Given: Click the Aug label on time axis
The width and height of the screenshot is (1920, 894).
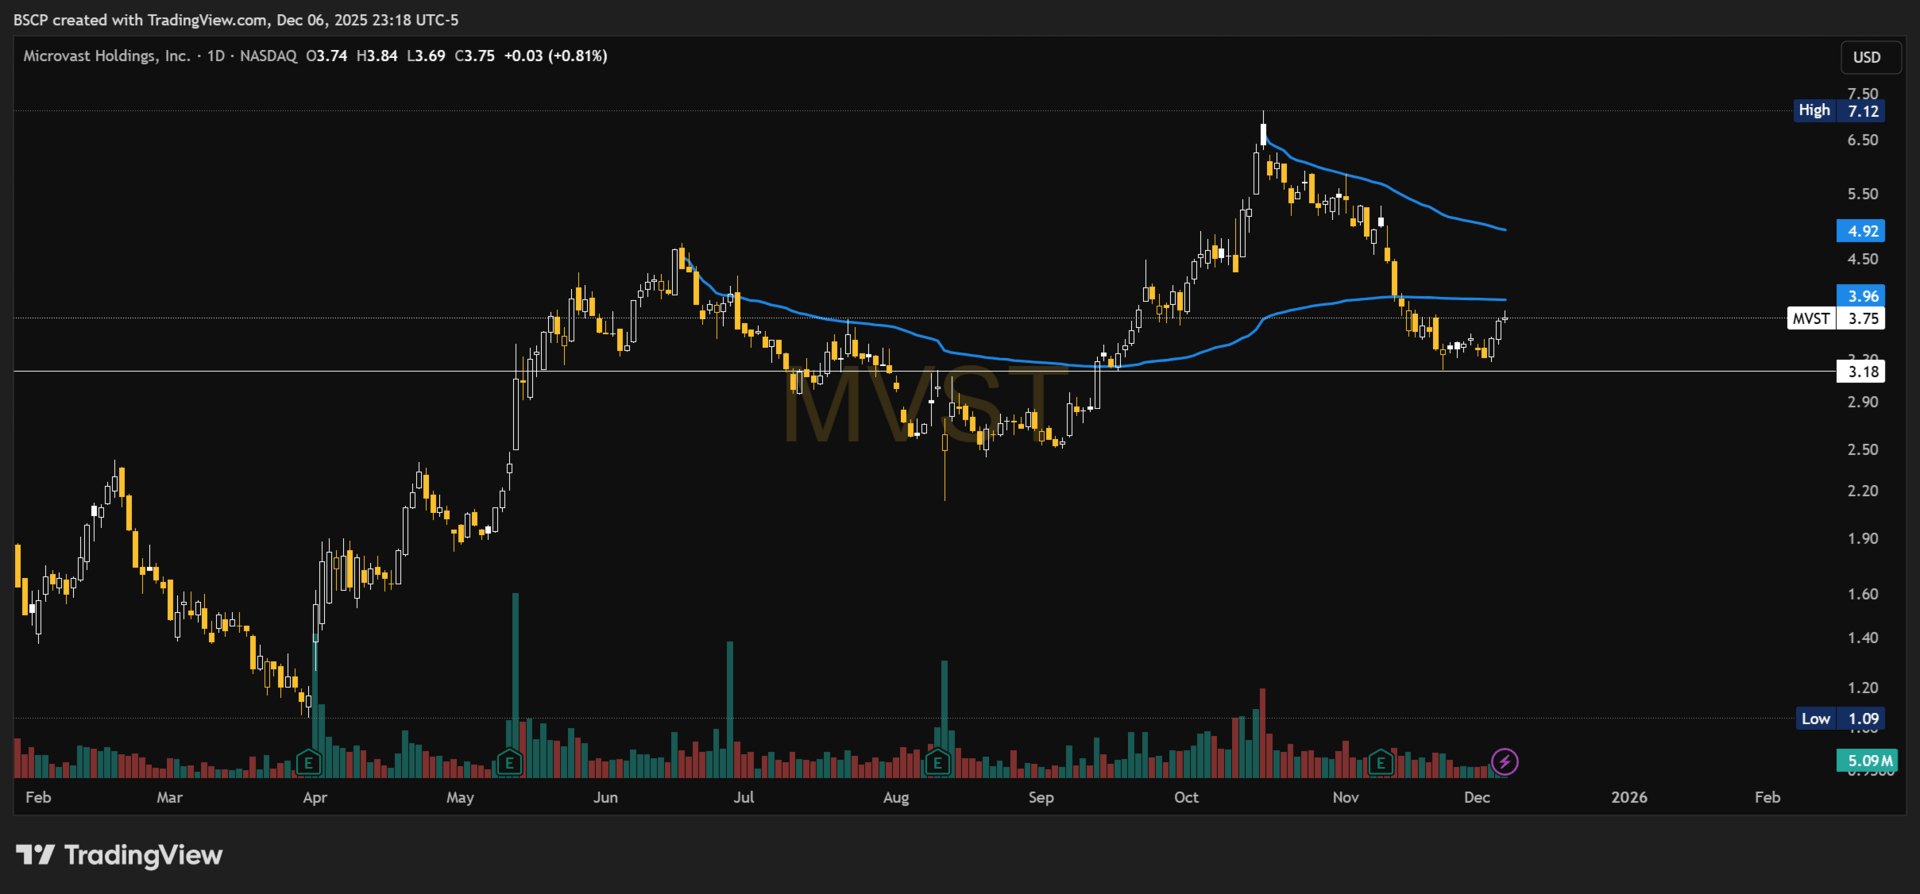Looking at the screenshot, I should (x=896, y=797).
